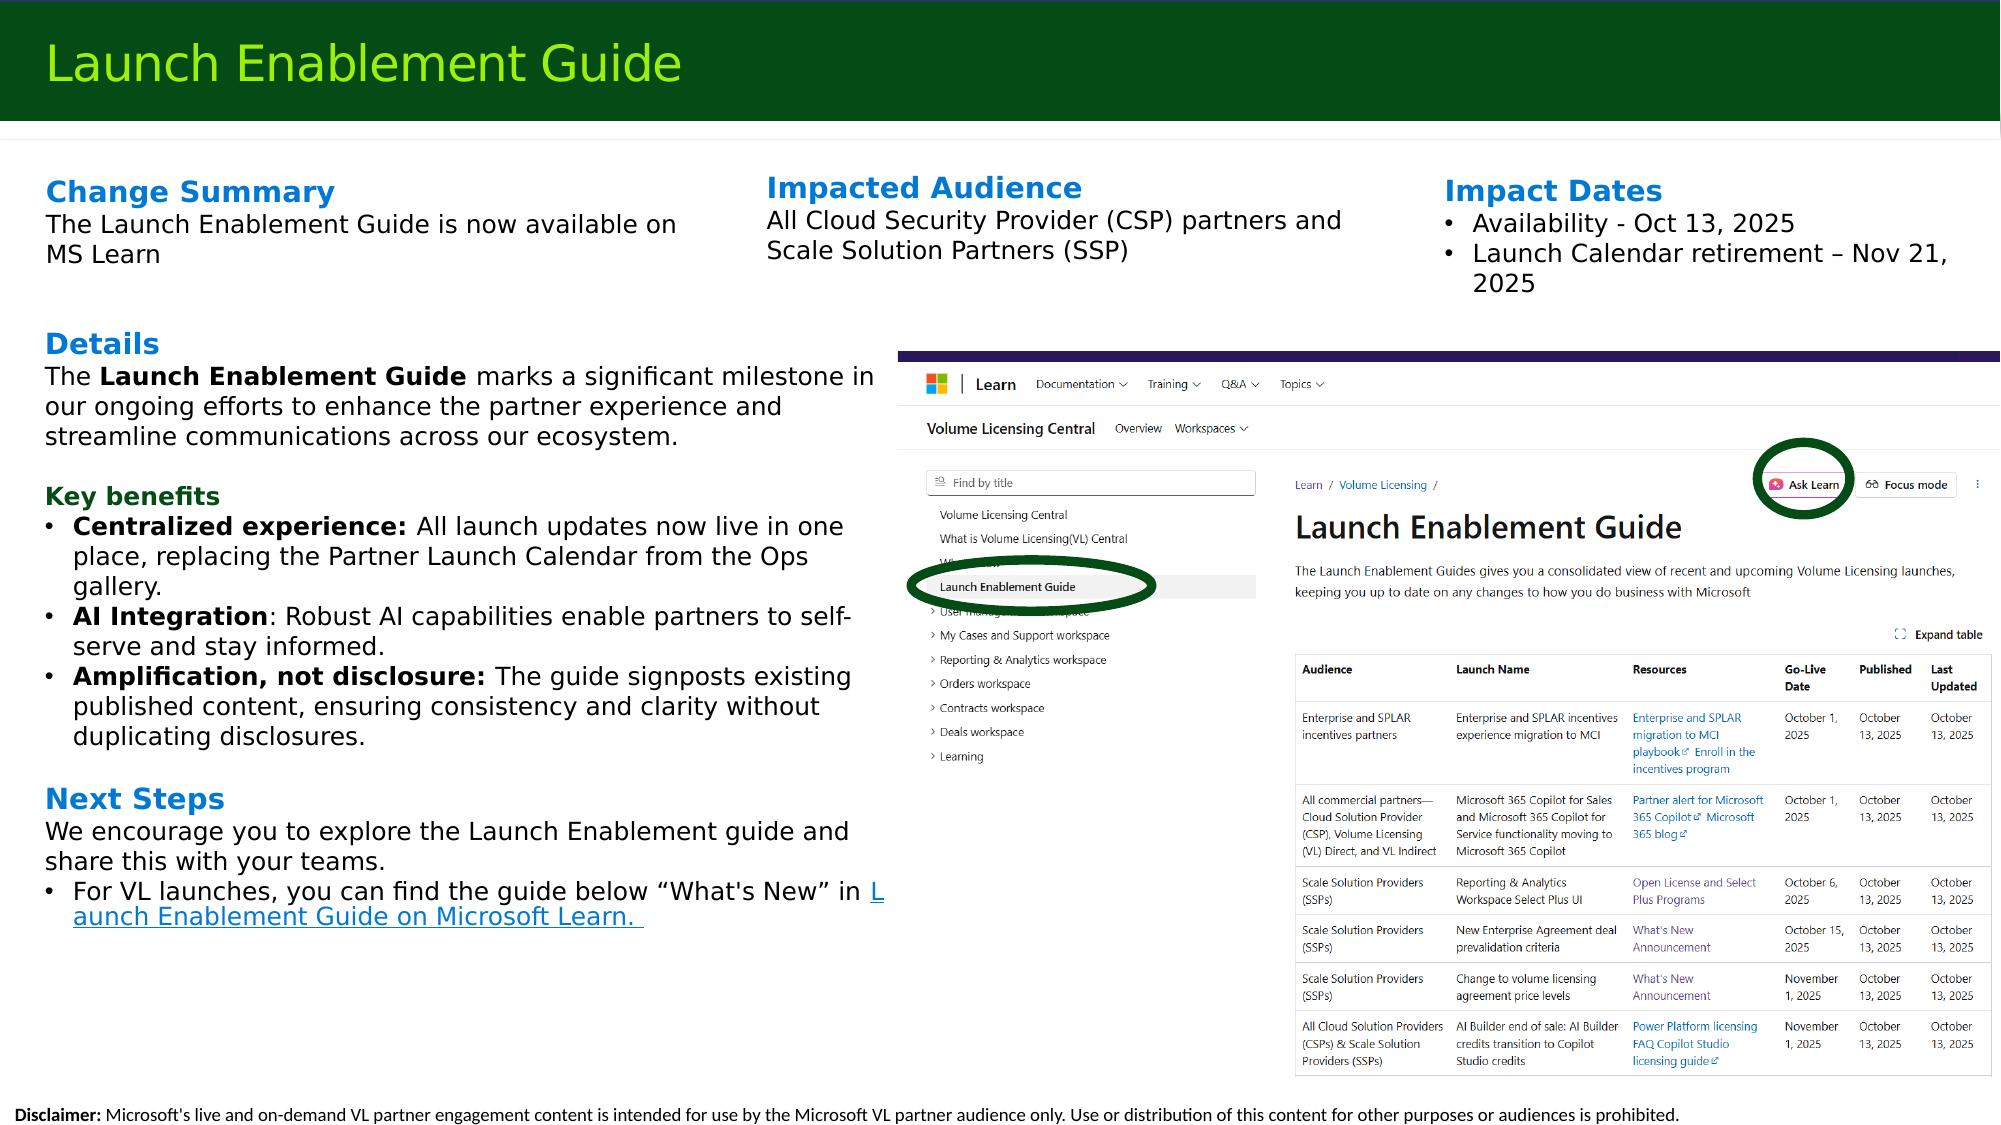Select Launch Enablement Guide in sidebar
Viewport: 2001px width, 1125px height.
pyautogui.click(x=1007, y=587)
